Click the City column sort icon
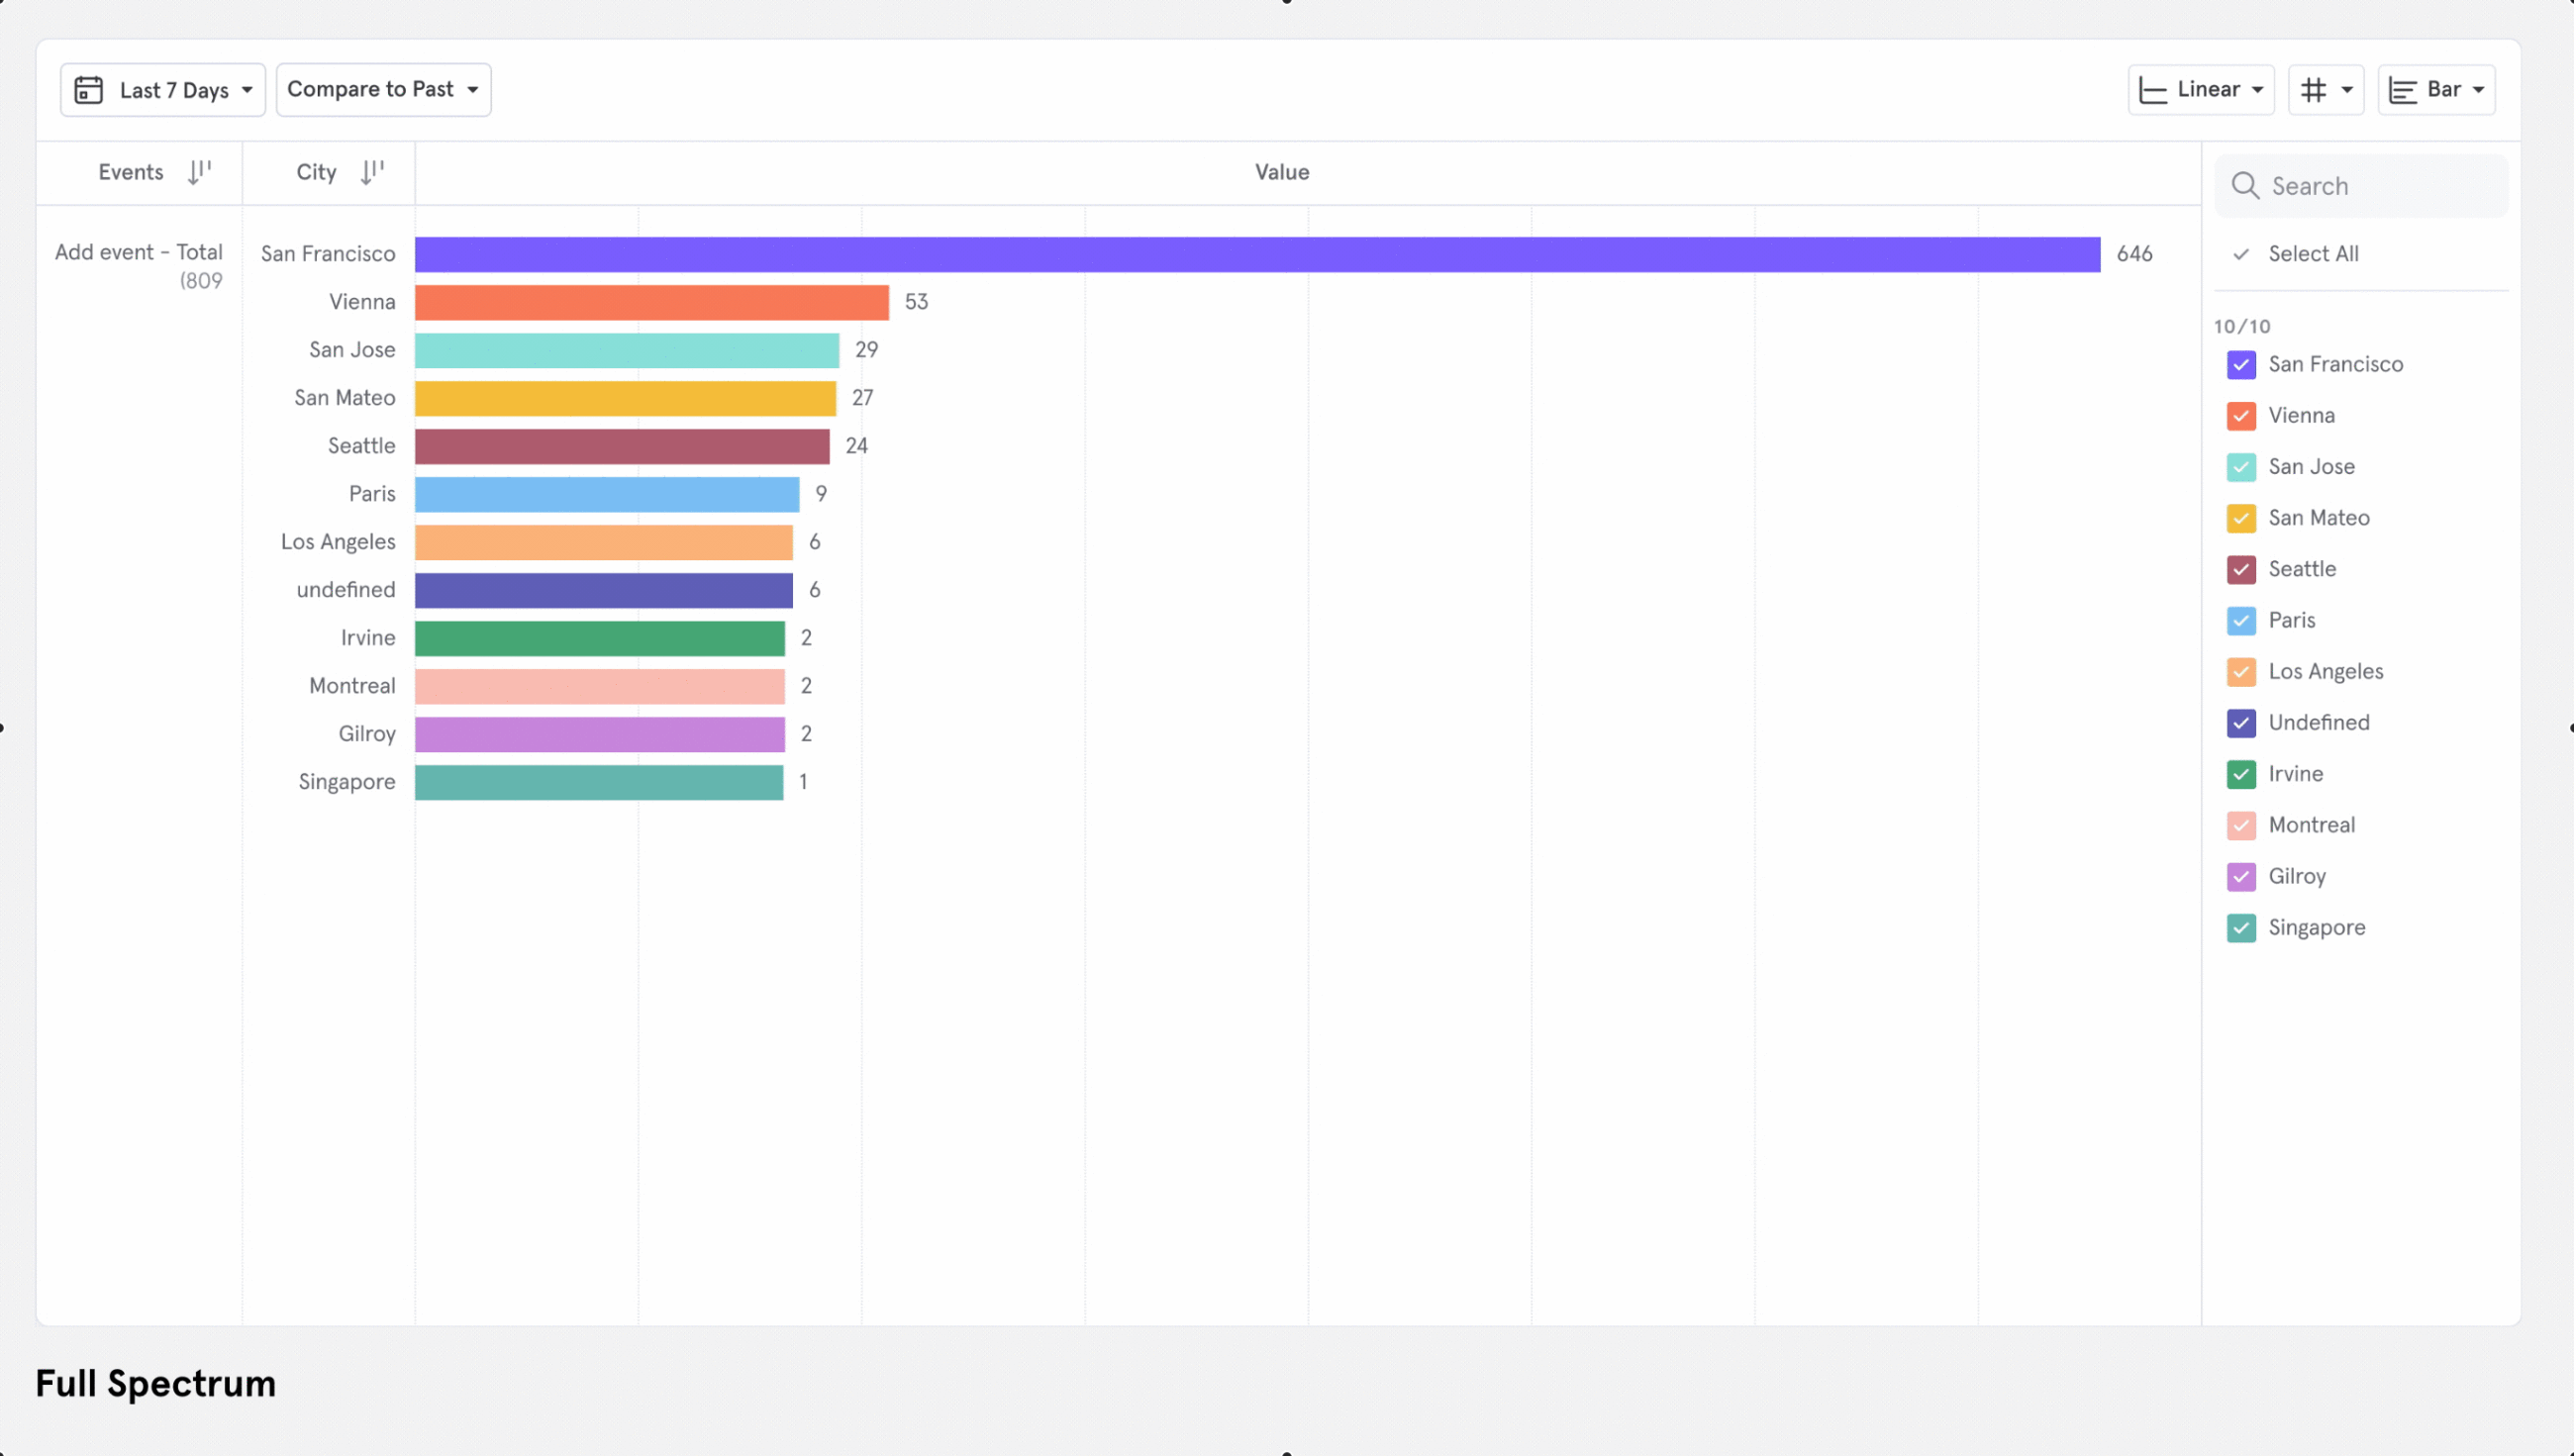Screen dimensions: 2574x1456 point(372,172)
